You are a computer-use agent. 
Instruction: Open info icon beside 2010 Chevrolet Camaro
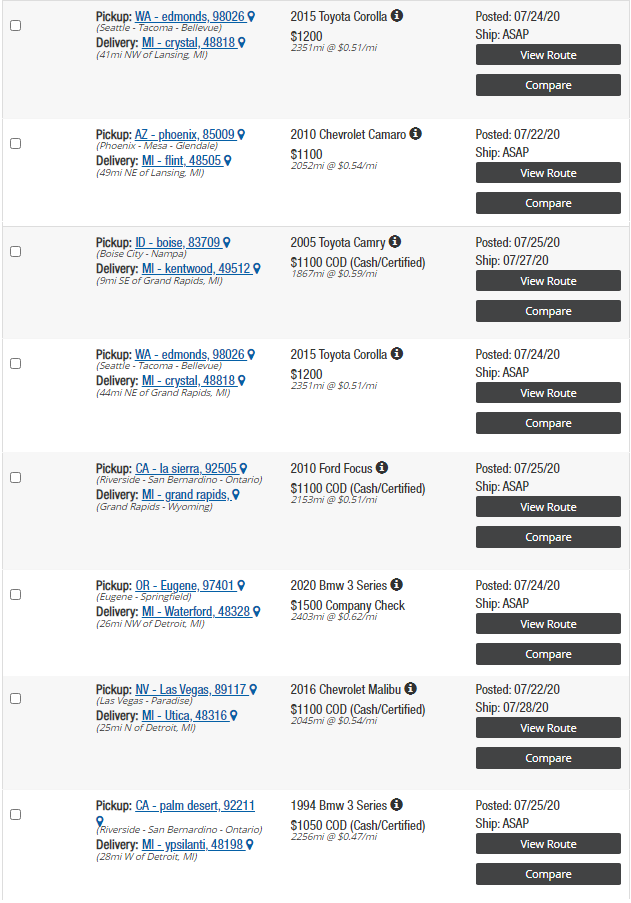tap(415, 134)
